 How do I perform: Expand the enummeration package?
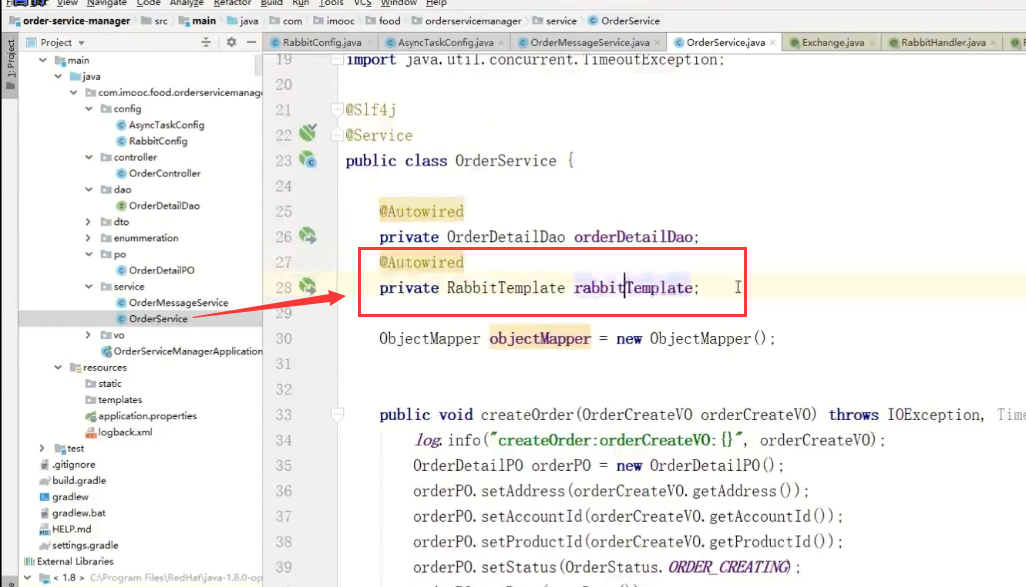89,238
